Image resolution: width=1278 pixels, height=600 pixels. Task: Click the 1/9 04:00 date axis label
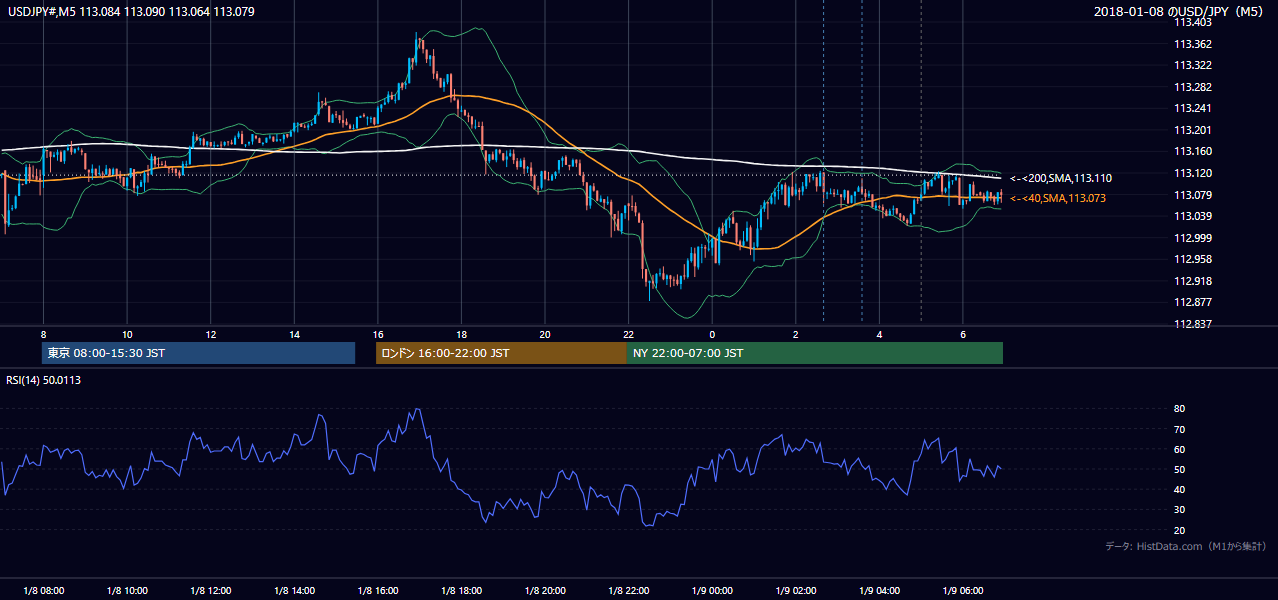pos(880,591)
